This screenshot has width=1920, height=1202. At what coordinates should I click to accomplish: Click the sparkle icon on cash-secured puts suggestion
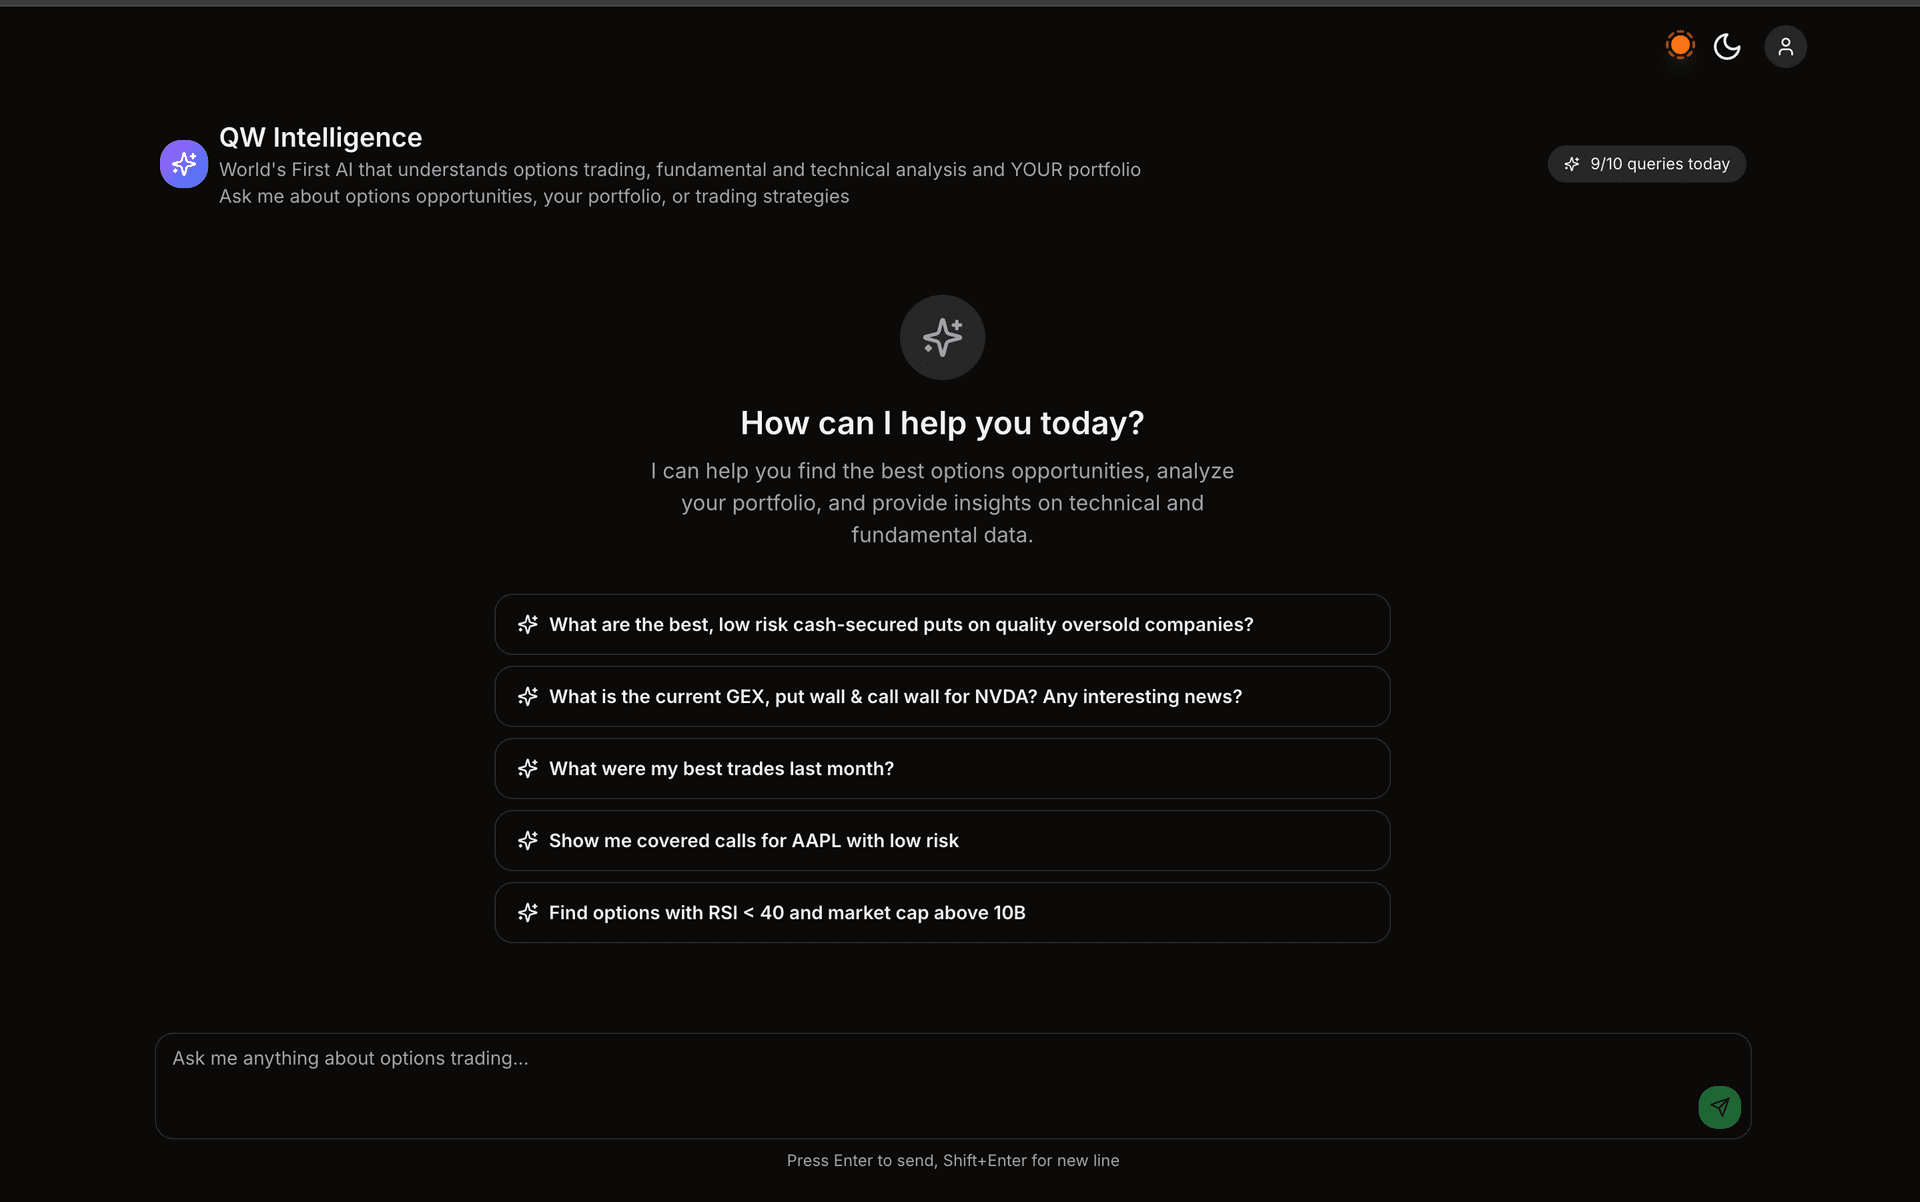pyautogui.click(x=527, y=624)
